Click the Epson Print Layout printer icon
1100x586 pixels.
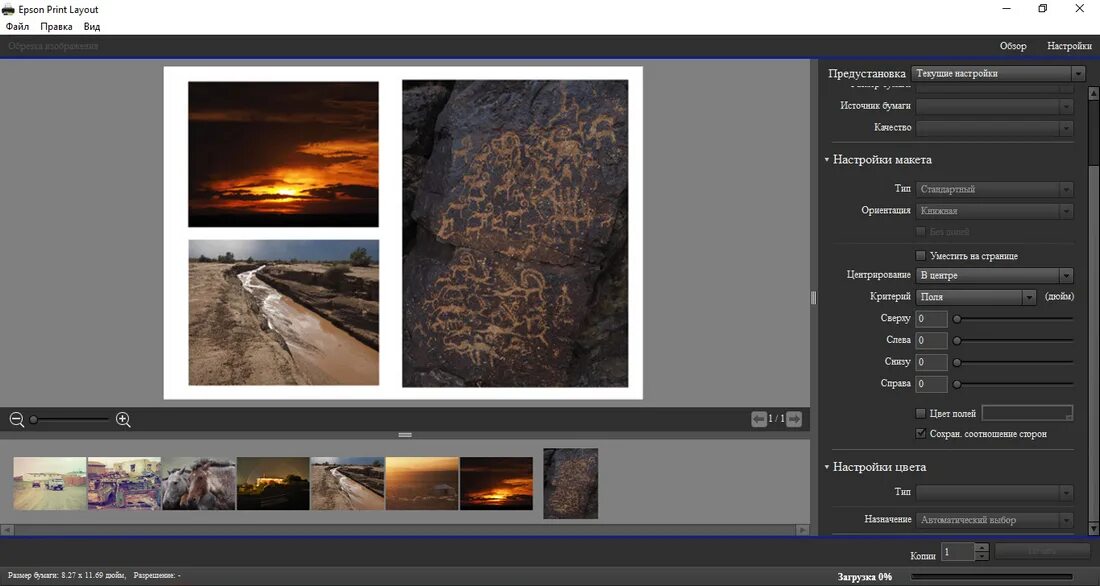(x=8, y=9)
